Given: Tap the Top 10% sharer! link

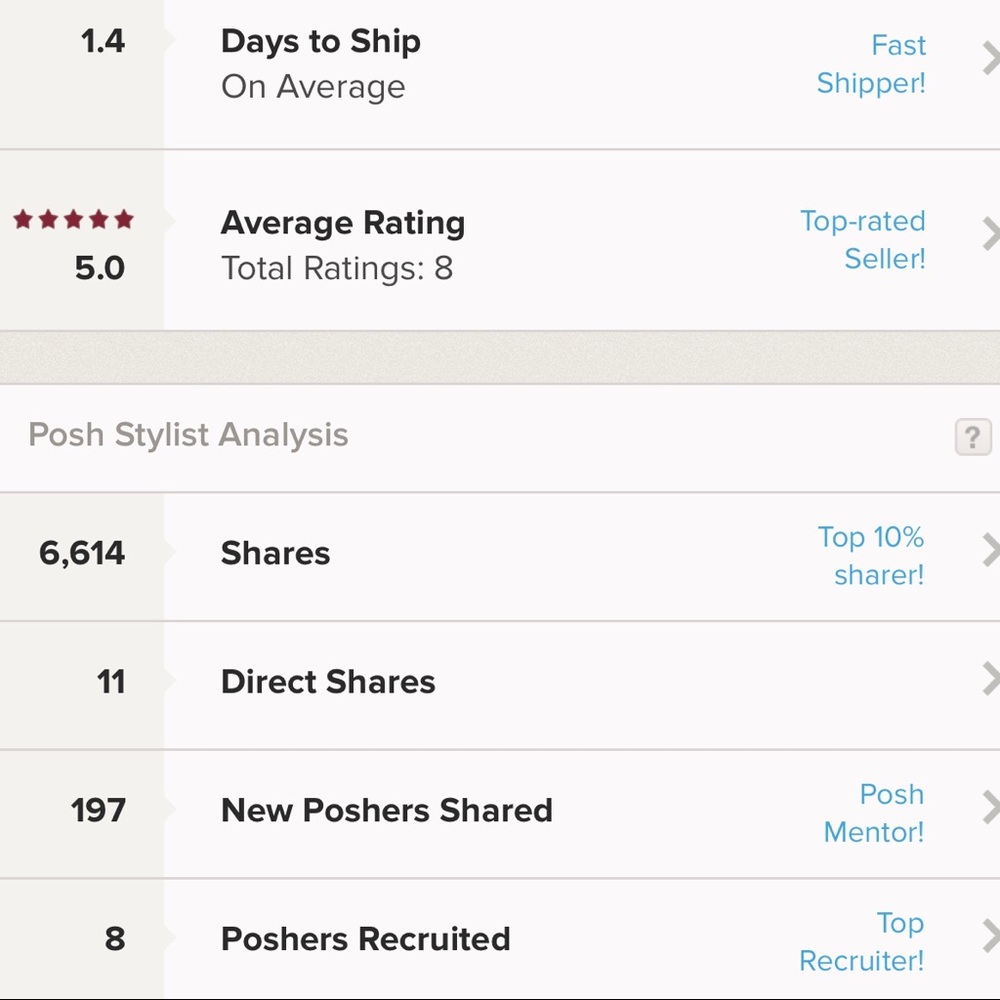Looking at the screenshot, I should pos(871,556).
